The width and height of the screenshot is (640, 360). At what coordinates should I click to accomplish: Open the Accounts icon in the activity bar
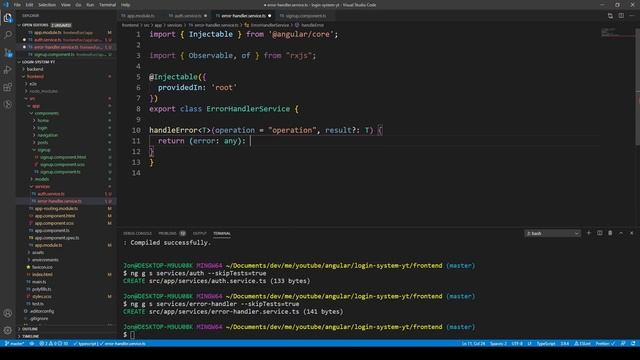click(8, 313)
